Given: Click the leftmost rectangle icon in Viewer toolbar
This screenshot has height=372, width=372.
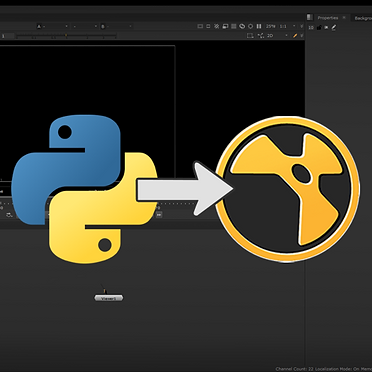Looking at the screenshot, I should pyautogui.click(x=200, y=26).
